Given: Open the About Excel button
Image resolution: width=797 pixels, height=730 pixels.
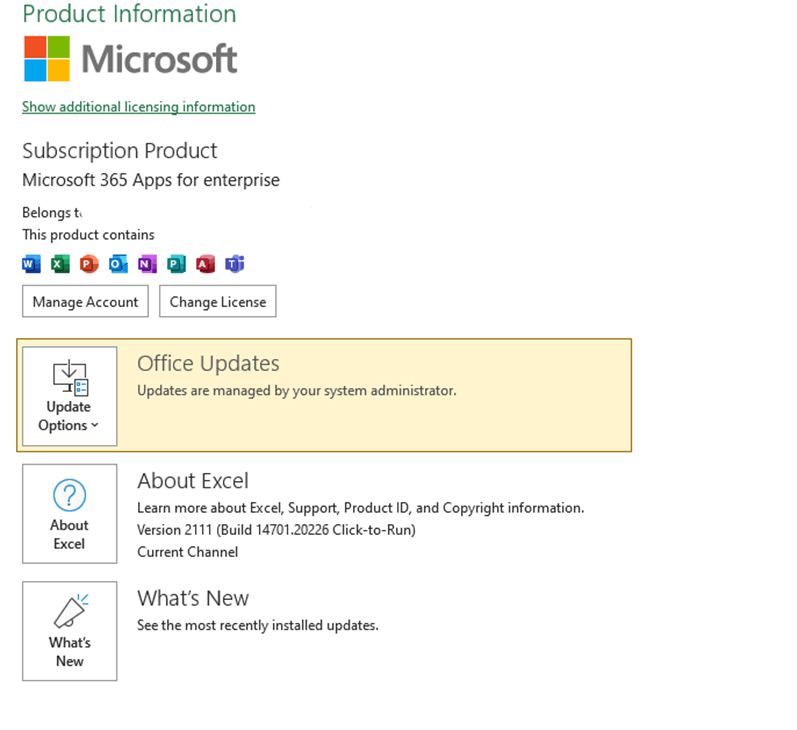Looking at the screenshot, I should click(x=70, y=513).
